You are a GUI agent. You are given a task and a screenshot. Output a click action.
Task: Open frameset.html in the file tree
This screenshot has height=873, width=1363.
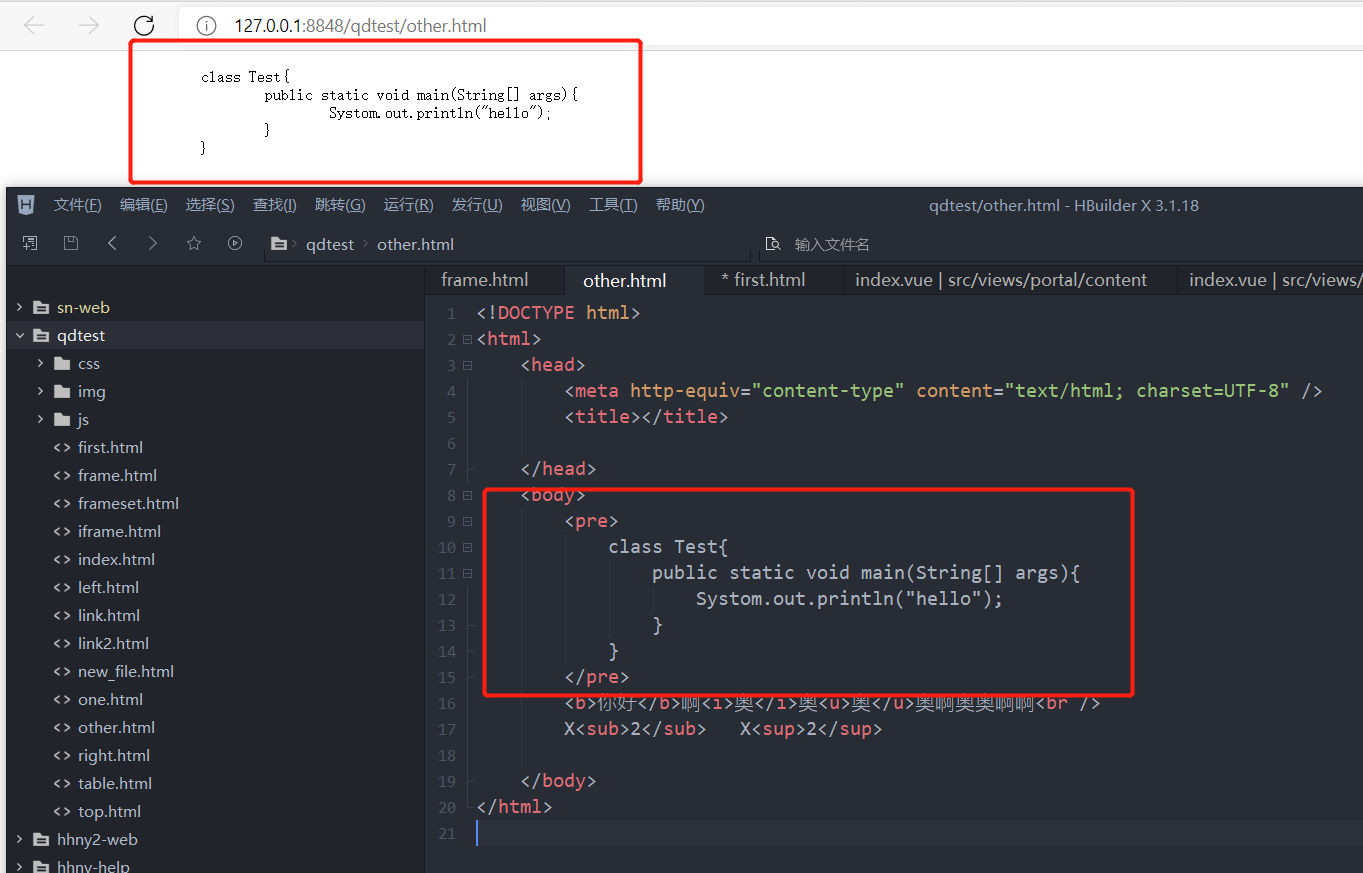[128, 503]
